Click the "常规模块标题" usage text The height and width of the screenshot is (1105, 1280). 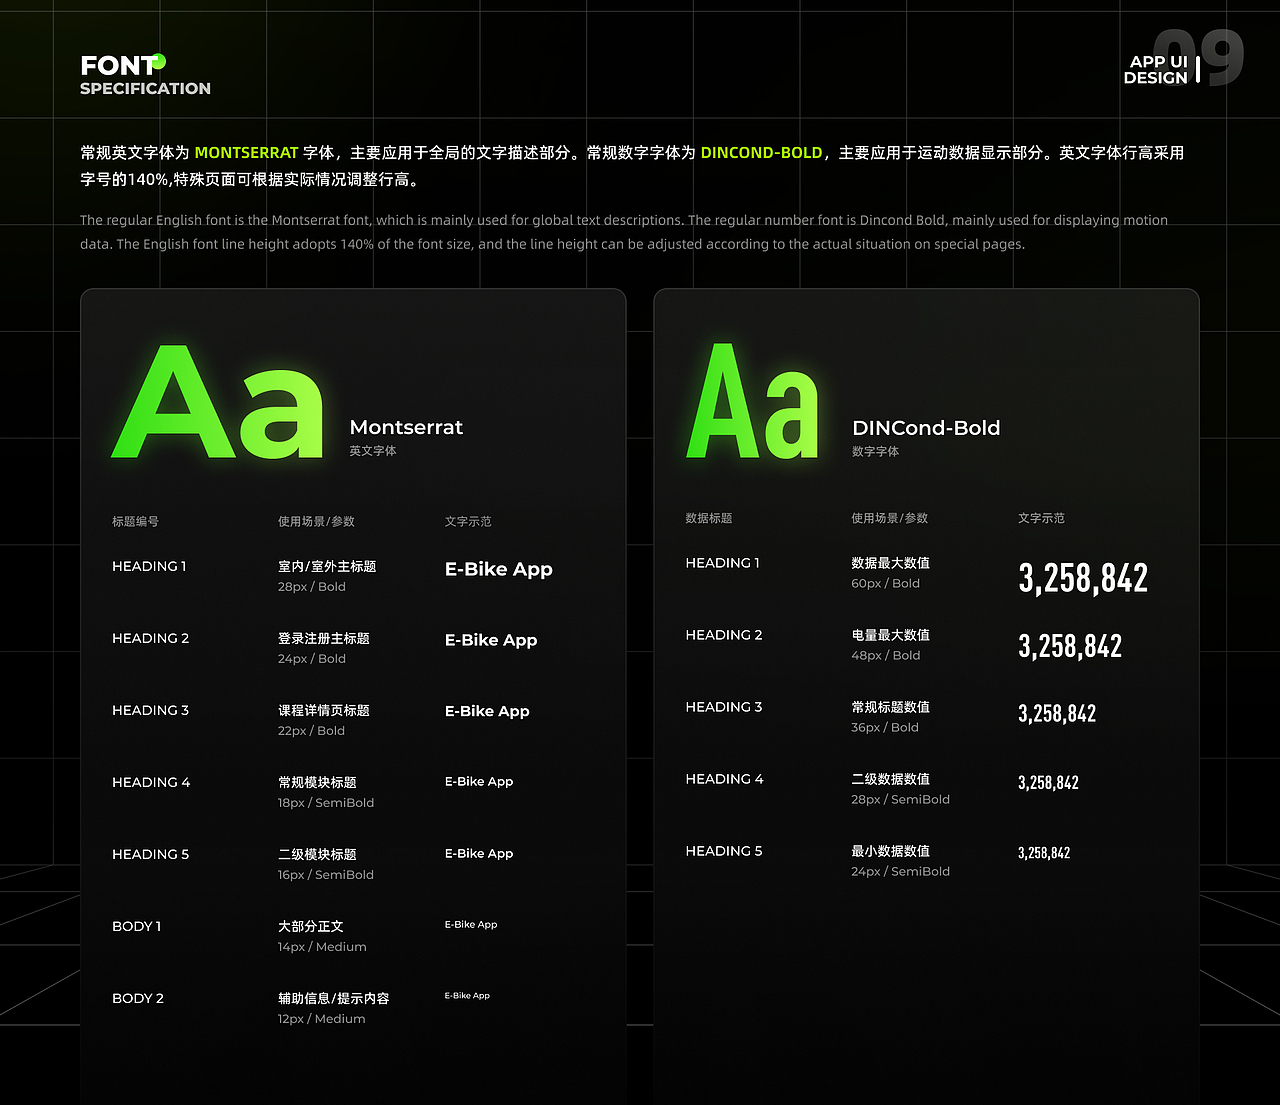click(x=317, y=782)
